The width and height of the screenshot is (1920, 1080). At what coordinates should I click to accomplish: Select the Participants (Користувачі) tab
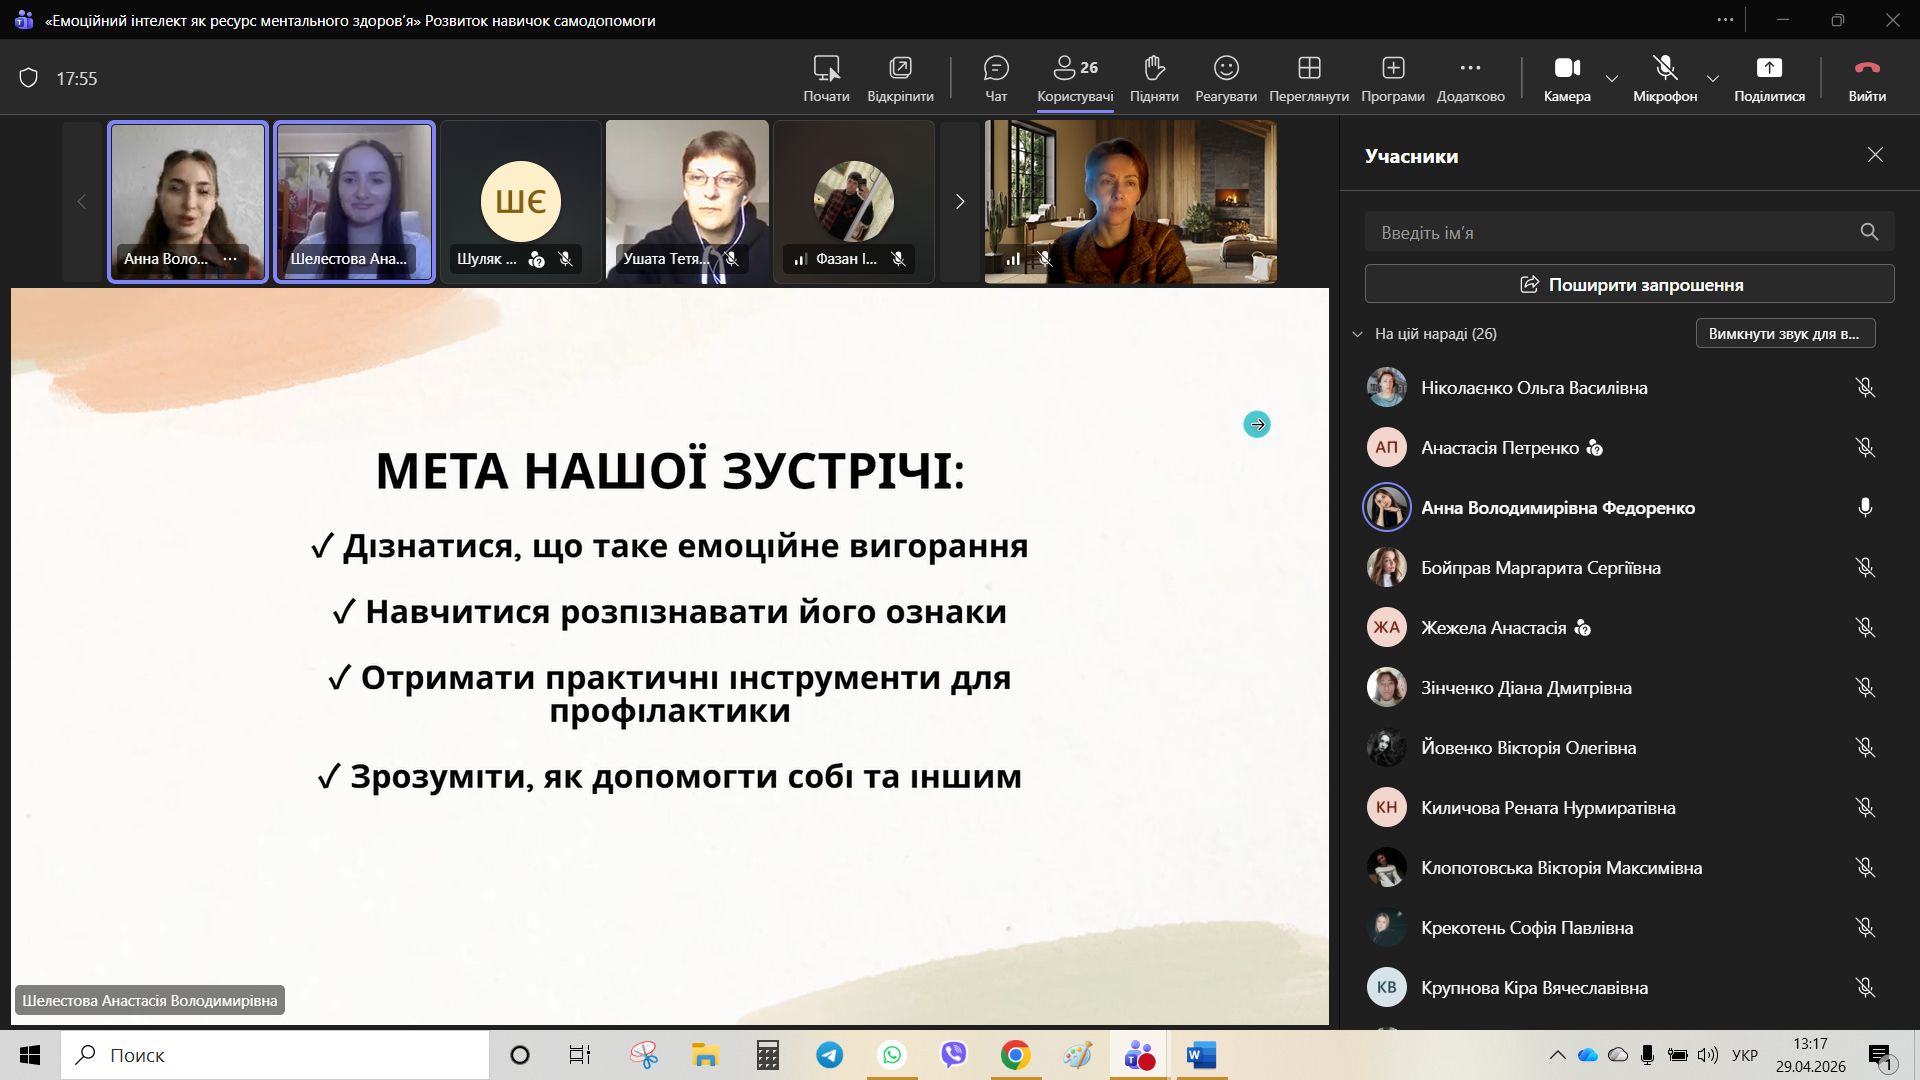1075,78
